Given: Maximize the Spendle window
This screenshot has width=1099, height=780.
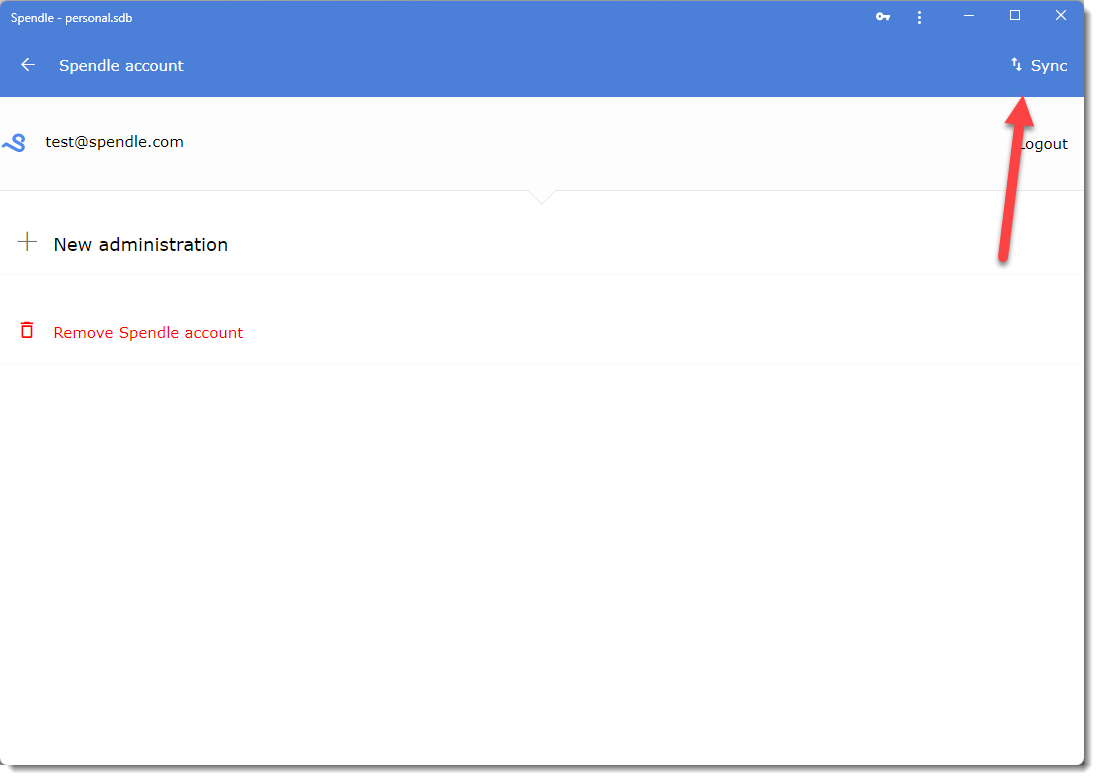Looking at the screenshot, I should (1014, 15).
